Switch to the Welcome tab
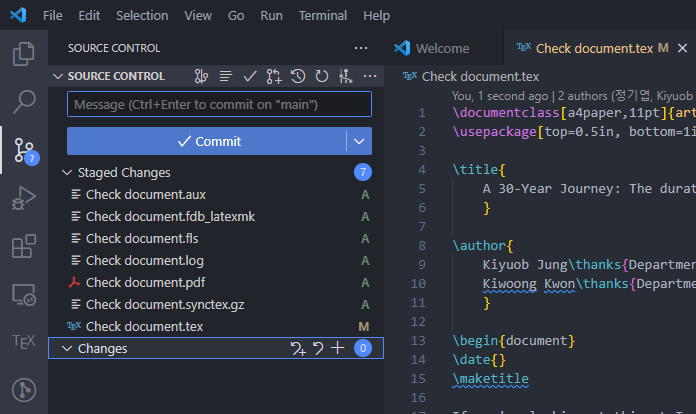 point(444,48)
